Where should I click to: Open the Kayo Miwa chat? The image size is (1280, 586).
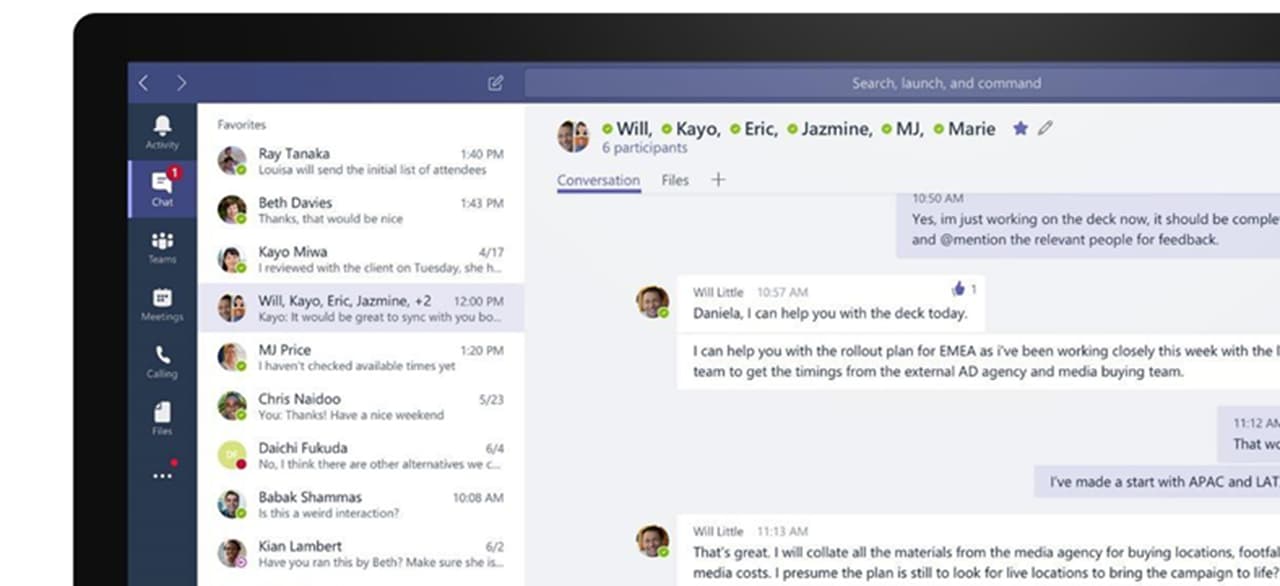(x=360, y=259)
